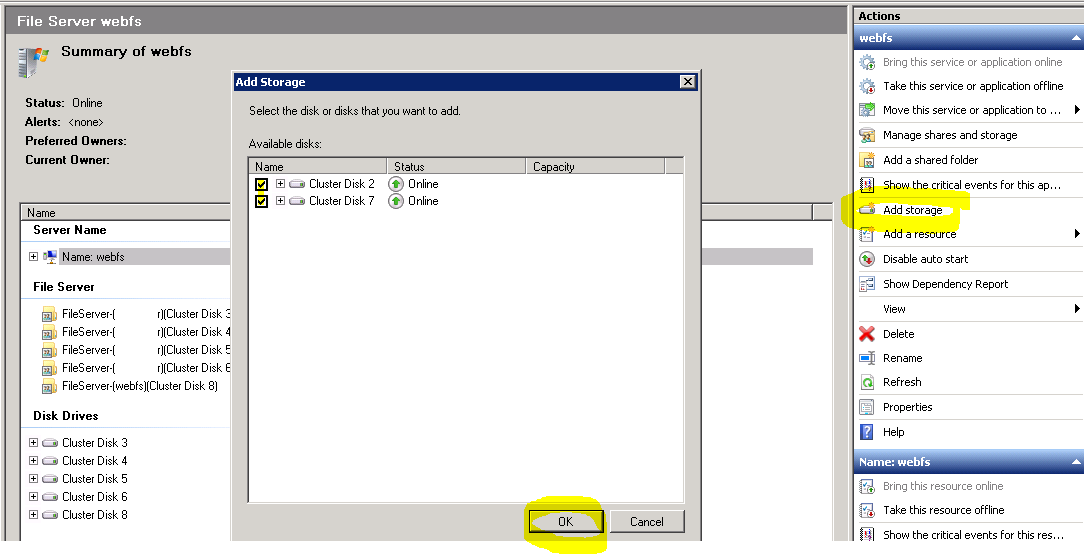Expand Cluster Disk 5 under Disk Drives

click(x=33, y=478)
